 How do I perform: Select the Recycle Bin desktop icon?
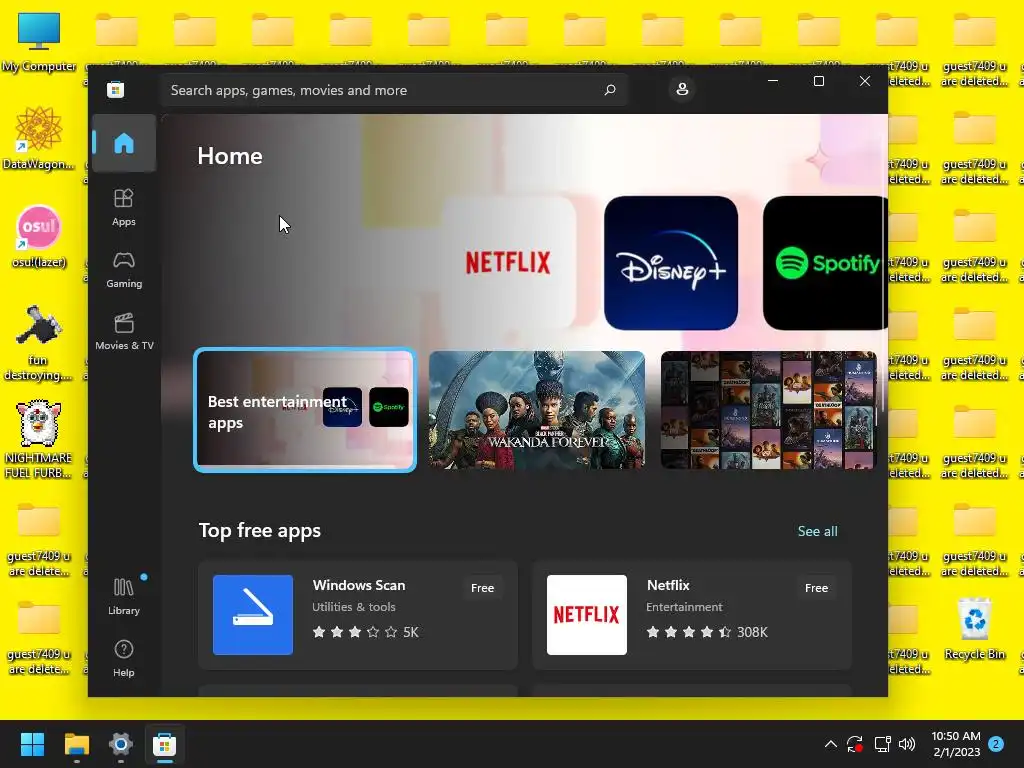click(974, 629)
